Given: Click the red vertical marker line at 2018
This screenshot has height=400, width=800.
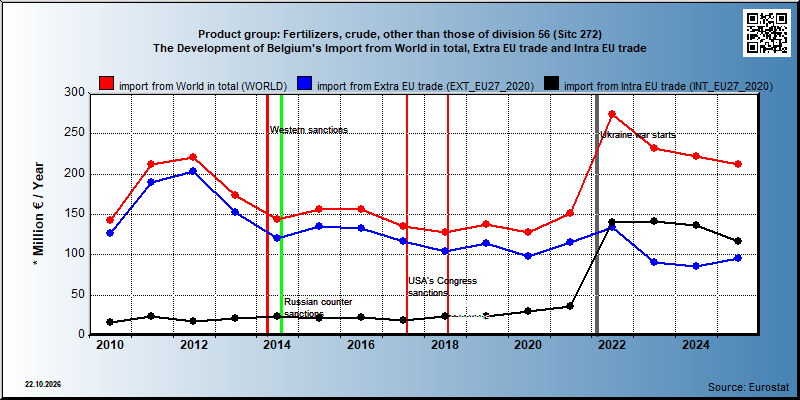Looking at the screenshot, I should [448, 214].
